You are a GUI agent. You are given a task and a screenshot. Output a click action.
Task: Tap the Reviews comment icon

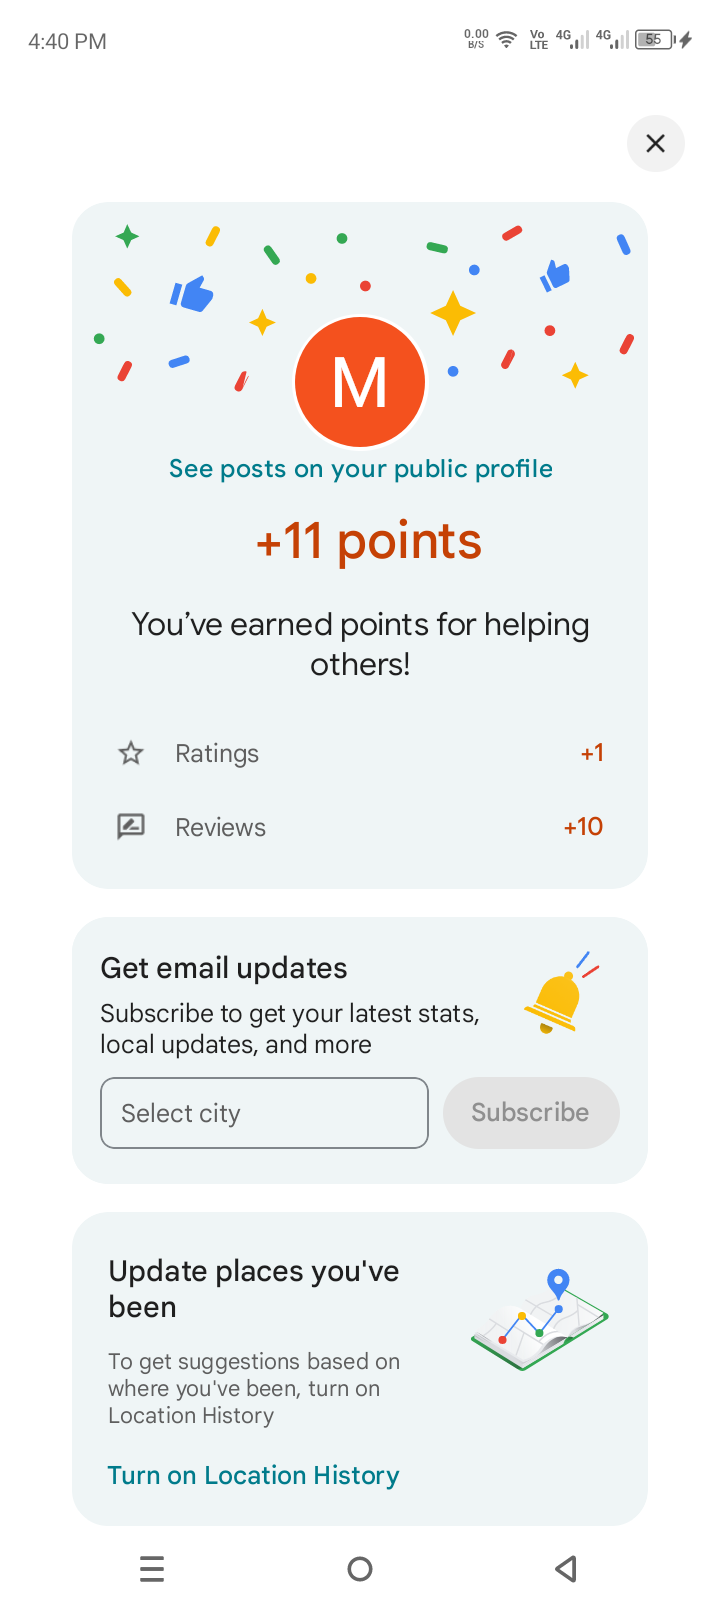click(131, 827)
